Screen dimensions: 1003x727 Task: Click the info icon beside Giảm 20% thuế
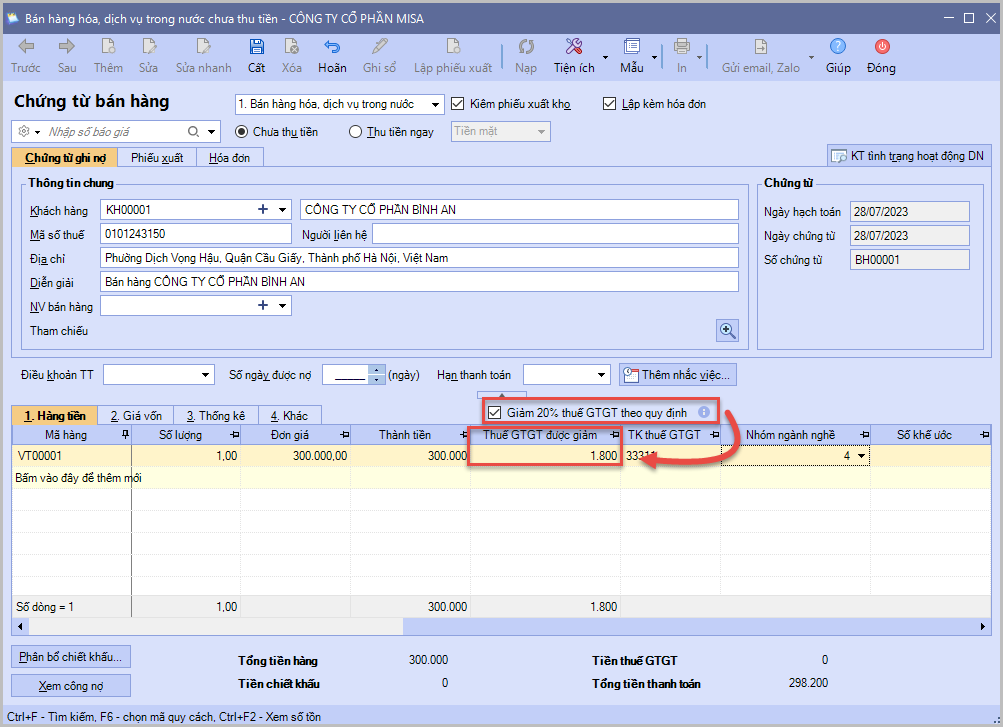coord(704,412)
